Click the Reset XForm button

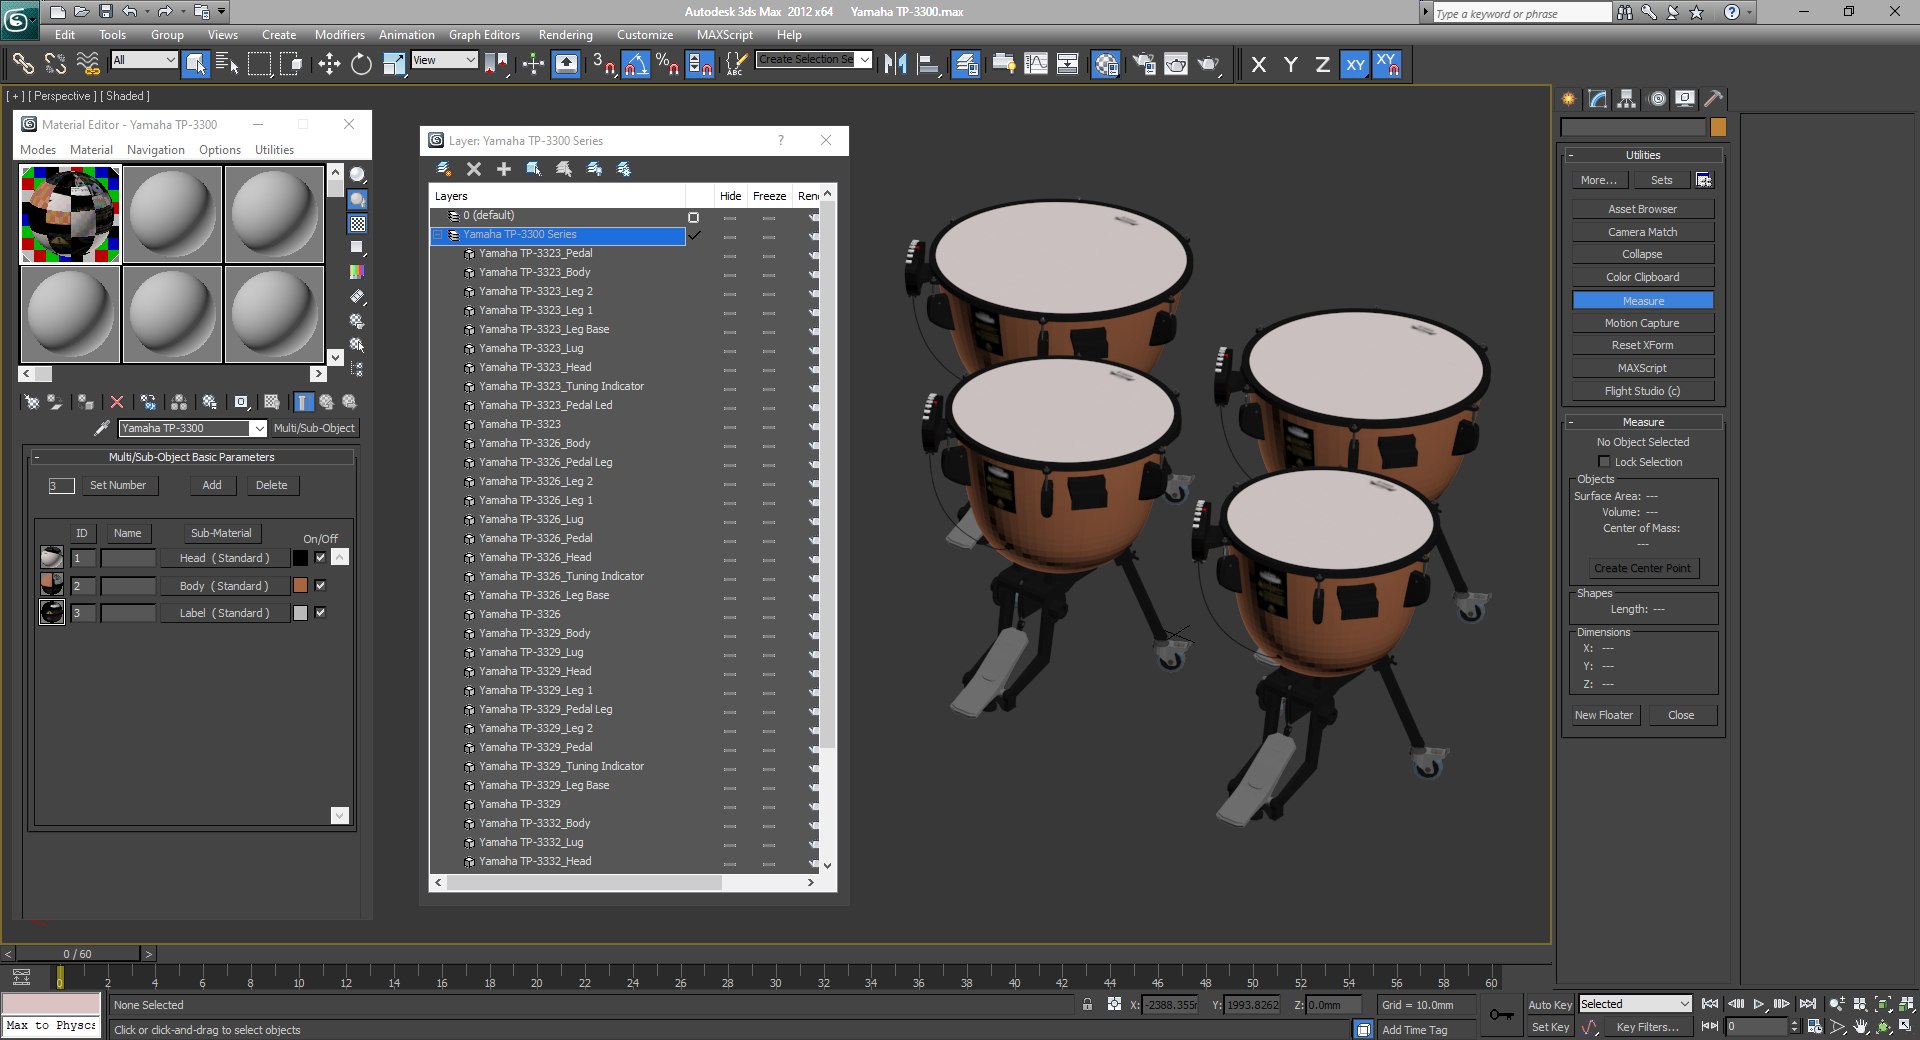tap(1642, 345)
